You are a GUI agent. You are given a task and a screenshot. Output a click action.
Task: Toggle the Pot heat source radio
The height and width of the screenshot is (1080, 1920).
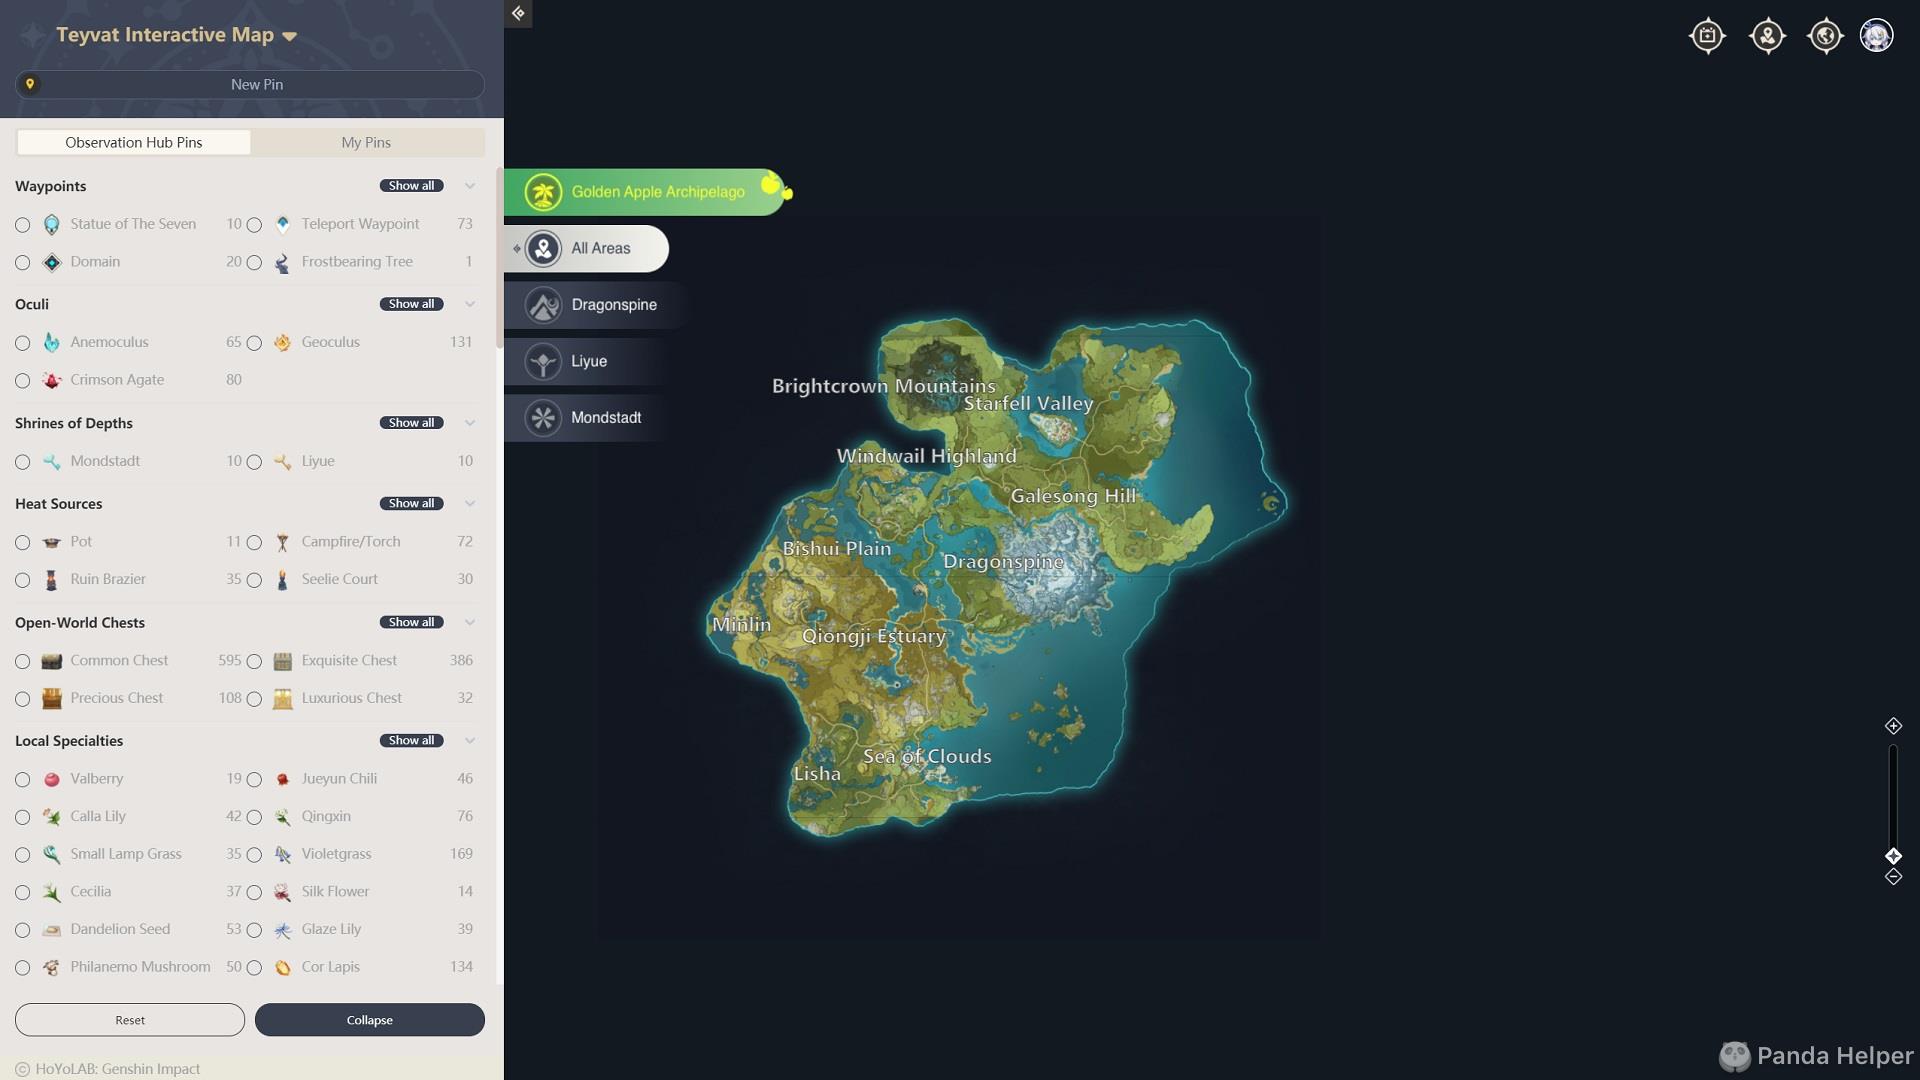[x=22, y=543]
